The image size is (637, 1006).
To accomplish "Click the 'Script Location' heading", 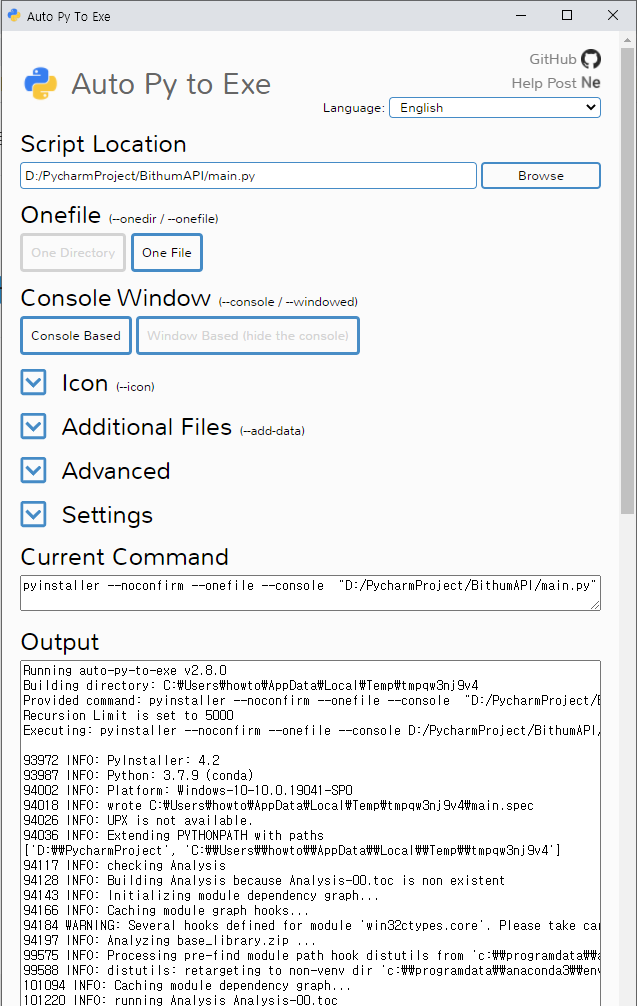I will (103, 144).
